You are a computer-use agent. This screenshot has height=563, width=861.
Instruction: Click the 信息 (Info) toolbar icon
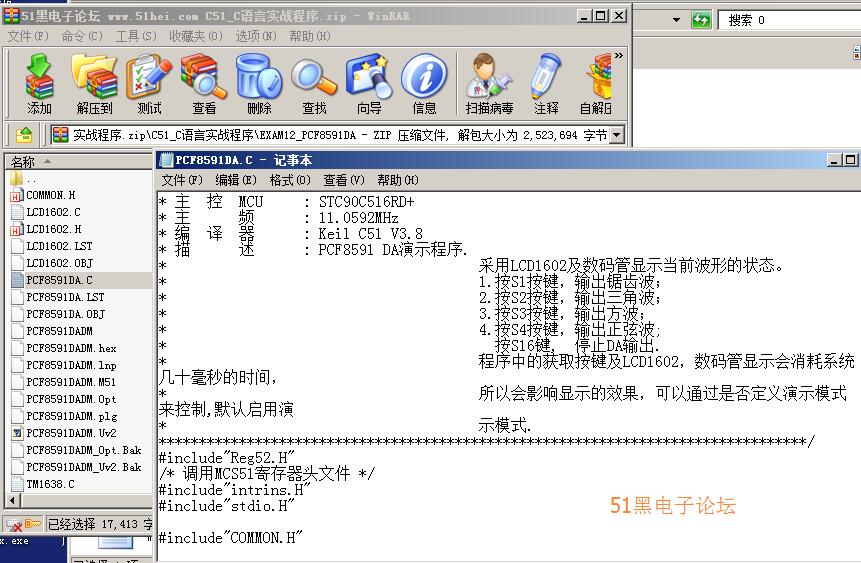tap(424, 84)
